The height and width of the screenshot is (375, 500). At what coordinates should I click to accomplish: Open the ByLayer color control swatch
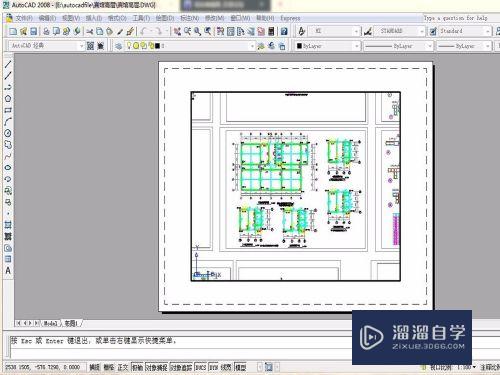tap(328, 46)
